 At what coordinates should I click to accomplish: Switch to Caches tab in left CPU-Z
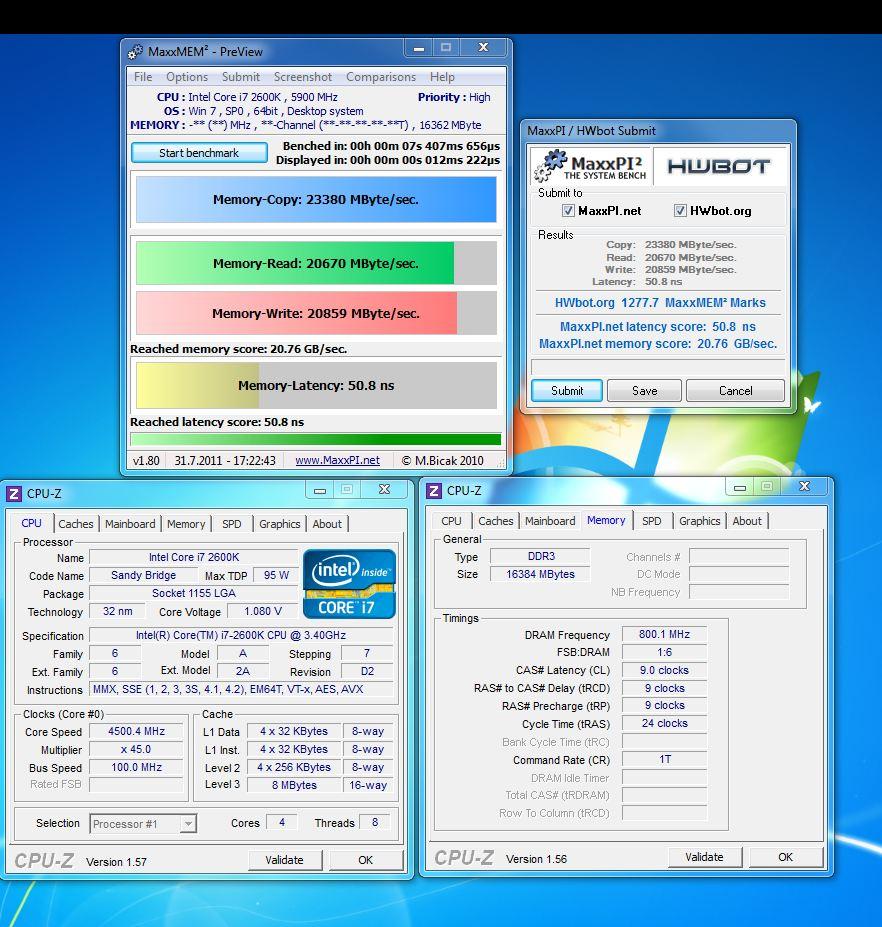(76, 524)
